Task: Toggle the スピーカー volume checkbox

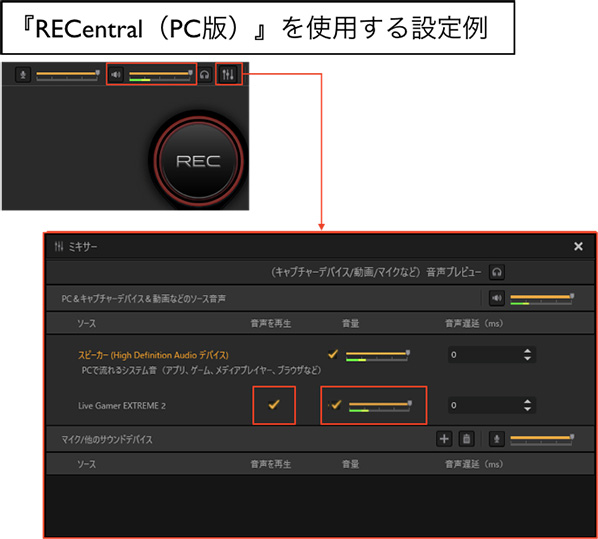Action: 333,354
